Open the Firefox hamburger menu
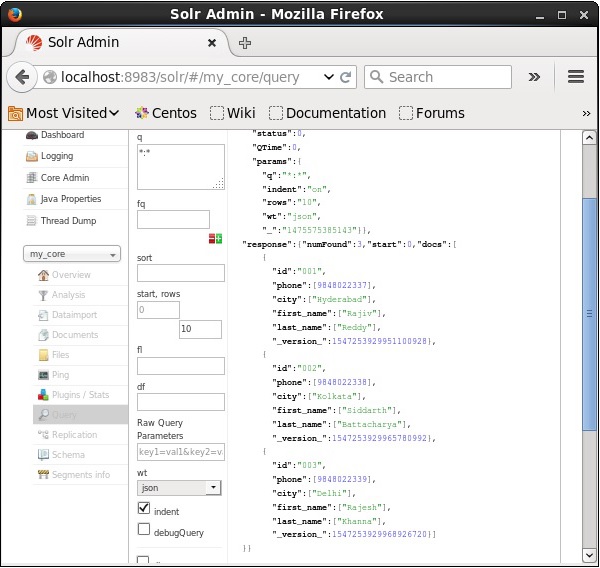The image size is (600, 568). tap(575, 77)
